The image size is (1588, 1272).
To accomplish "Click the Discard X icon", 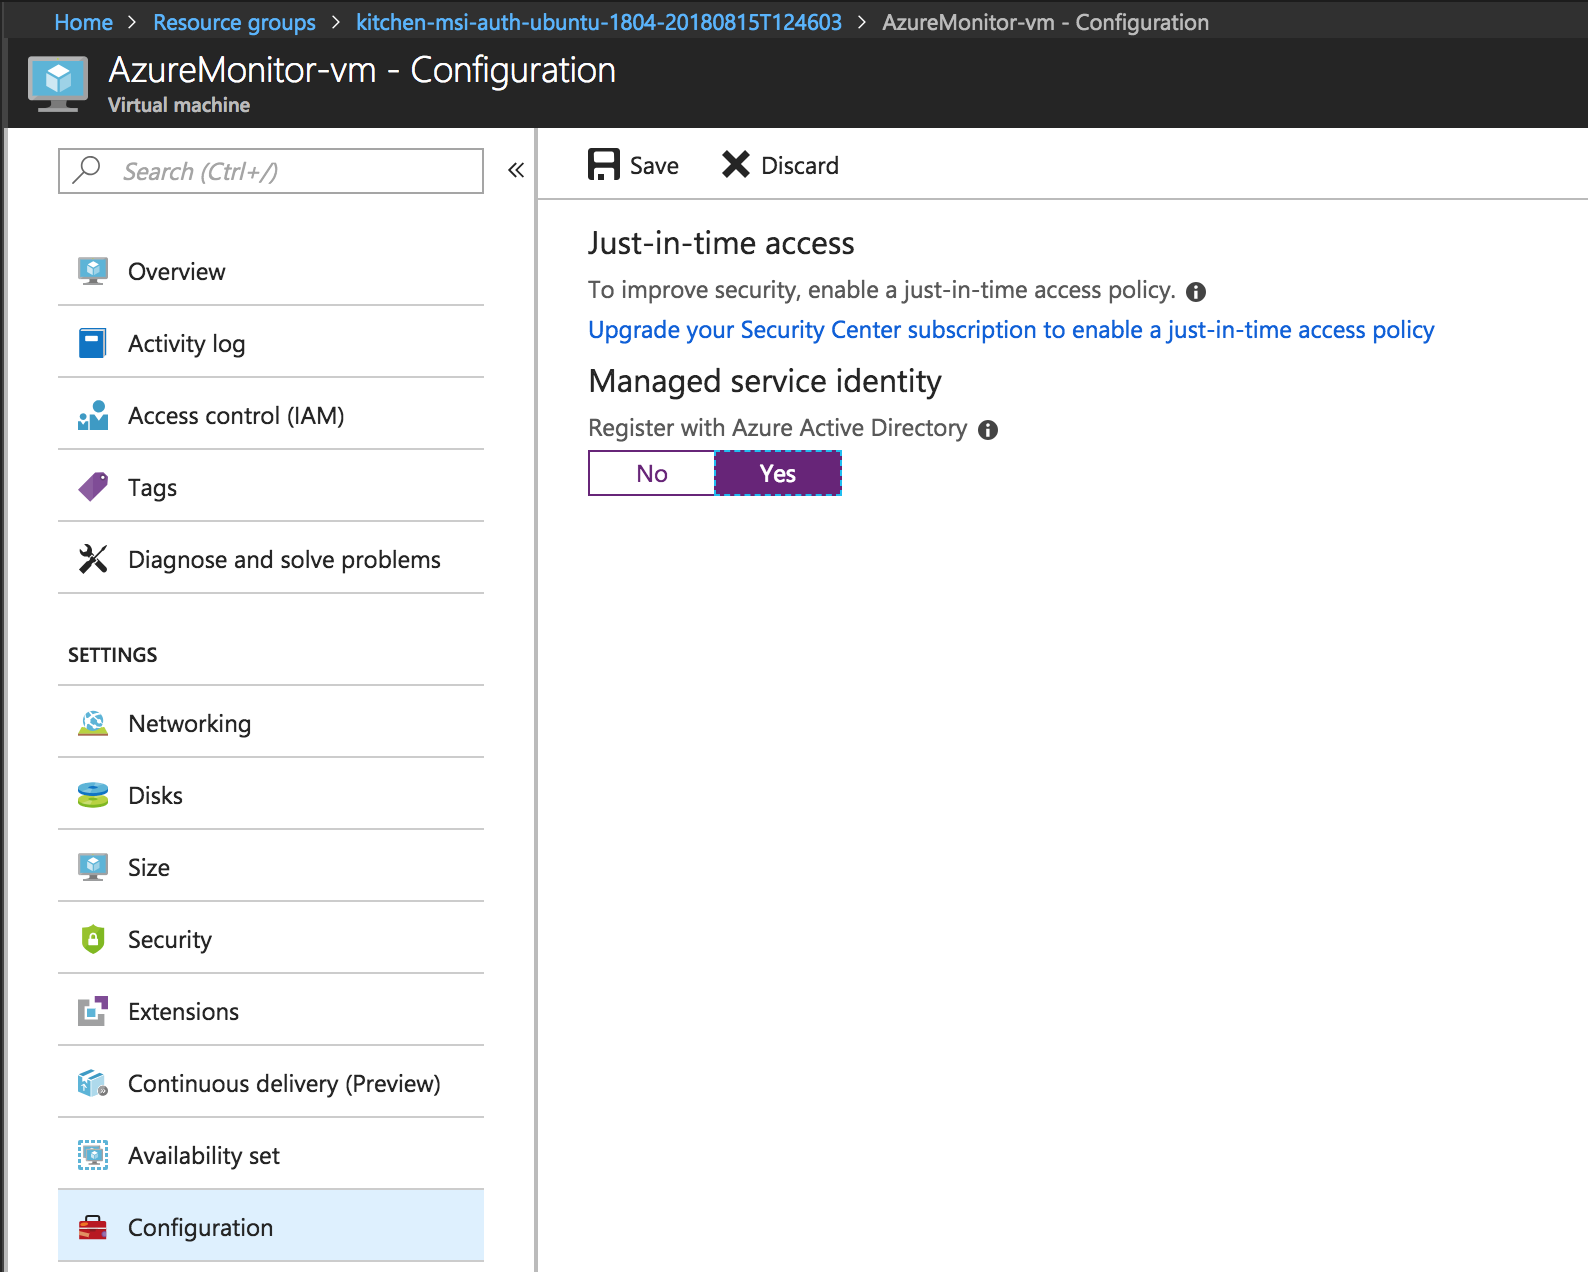I will point(736,165).
